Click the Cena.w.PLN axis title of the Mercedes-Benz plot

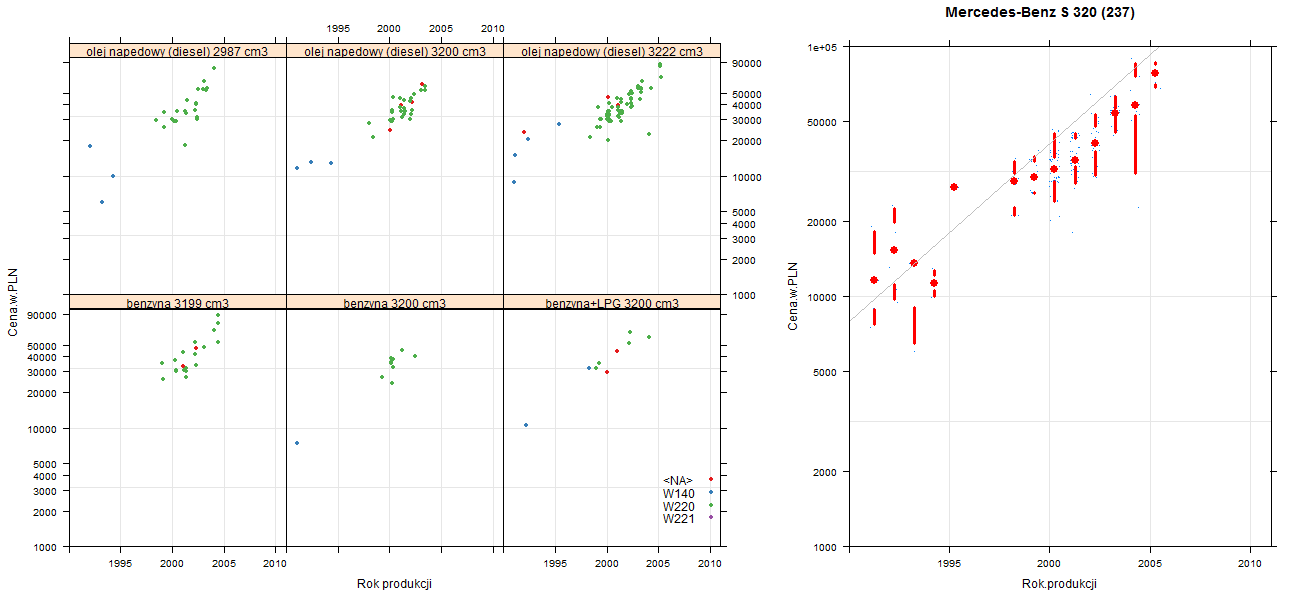[x=793, y=296]
